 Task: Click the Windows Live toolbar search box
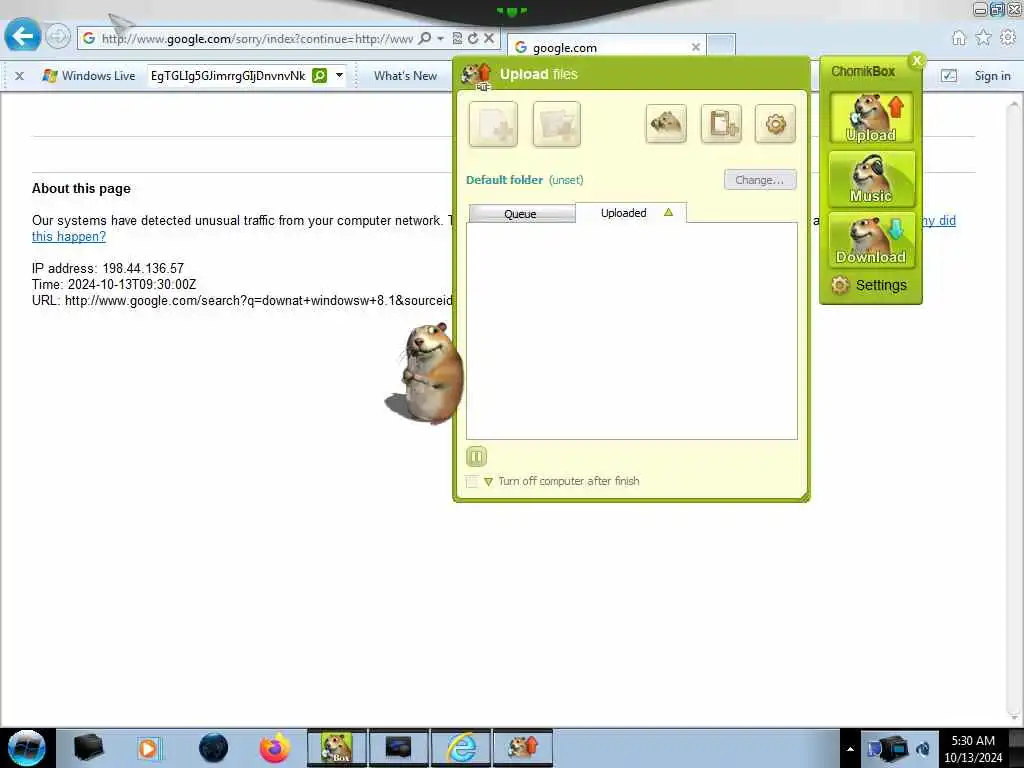click(x=228, y=76)
